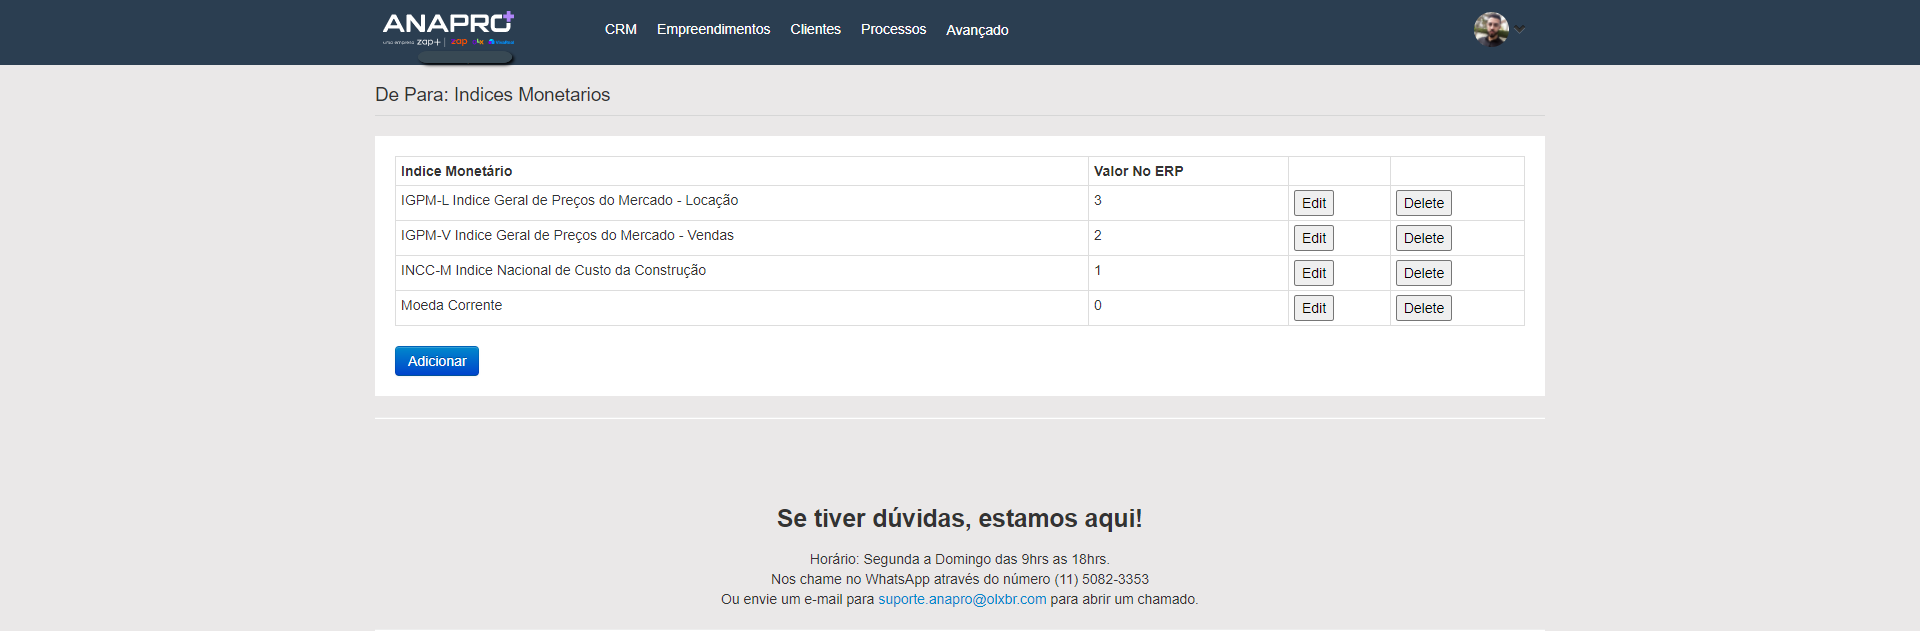Screen dimensions: 1920x631
Task: Select the Clientes menu item
Action: click(x=815, y=30)
